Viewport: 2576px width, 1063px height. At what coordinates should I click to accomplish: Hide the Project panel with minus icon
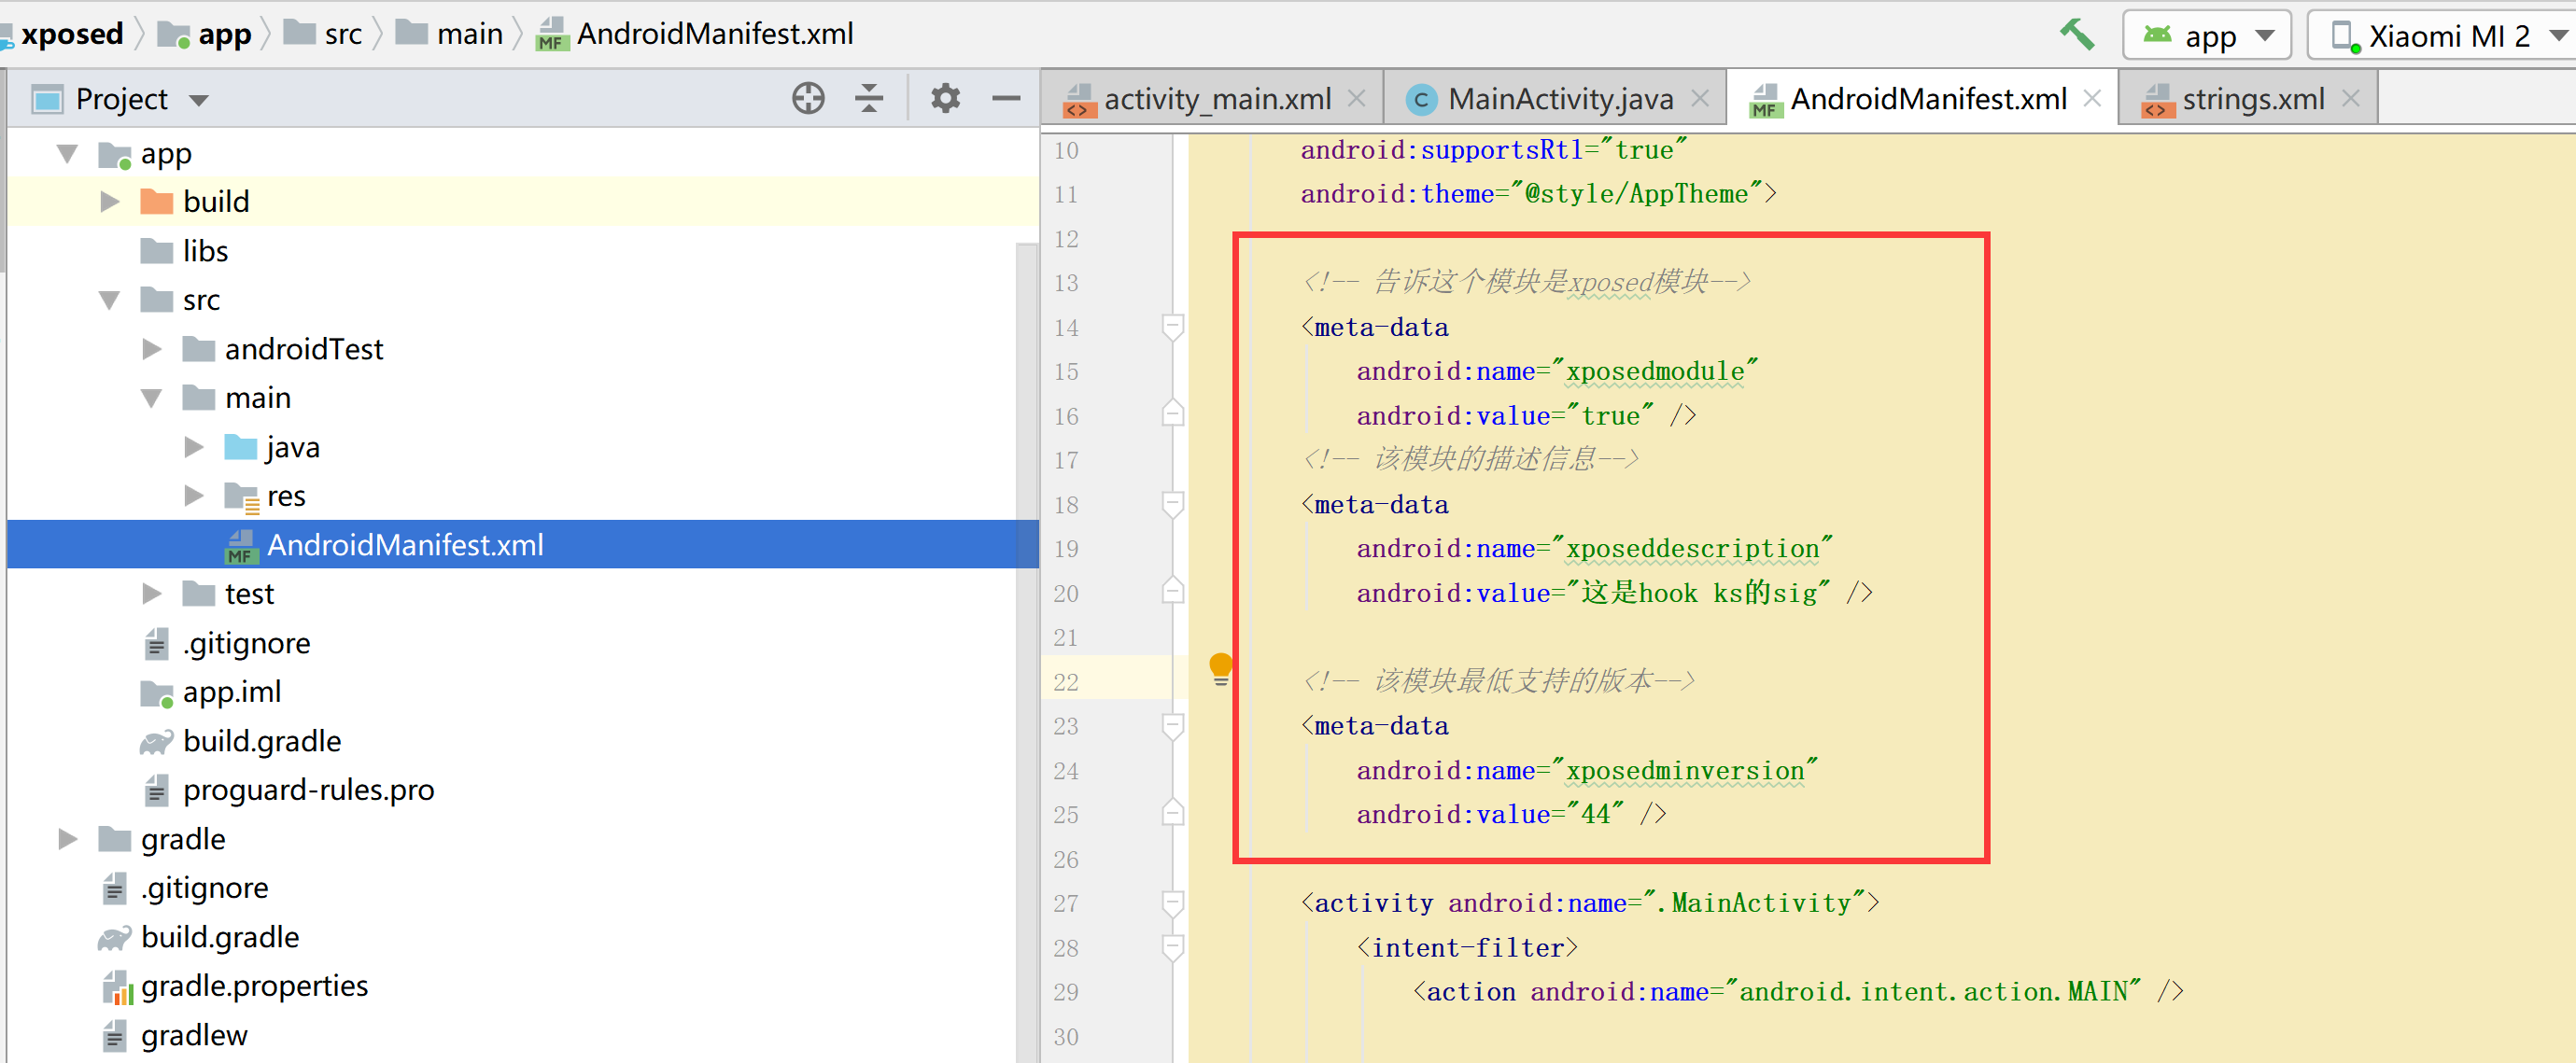[1005, 98]
